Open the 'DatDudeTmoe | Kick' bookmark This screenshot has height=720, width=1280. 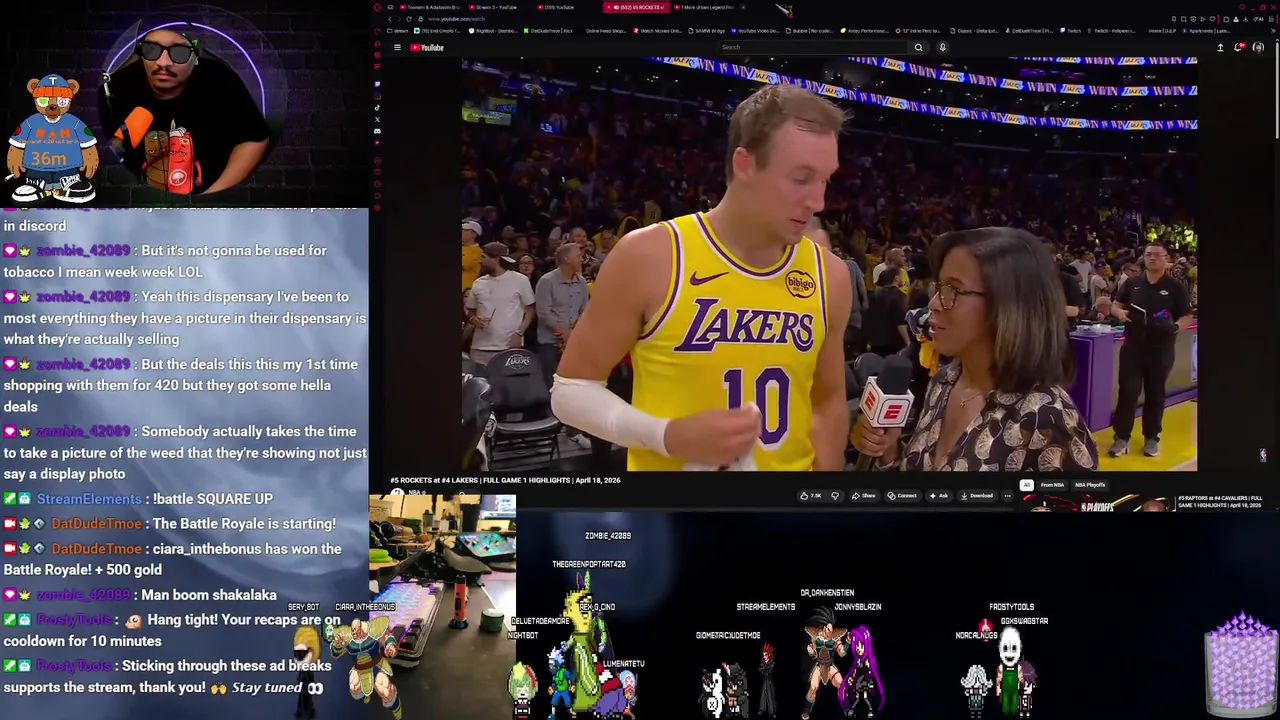548,31
